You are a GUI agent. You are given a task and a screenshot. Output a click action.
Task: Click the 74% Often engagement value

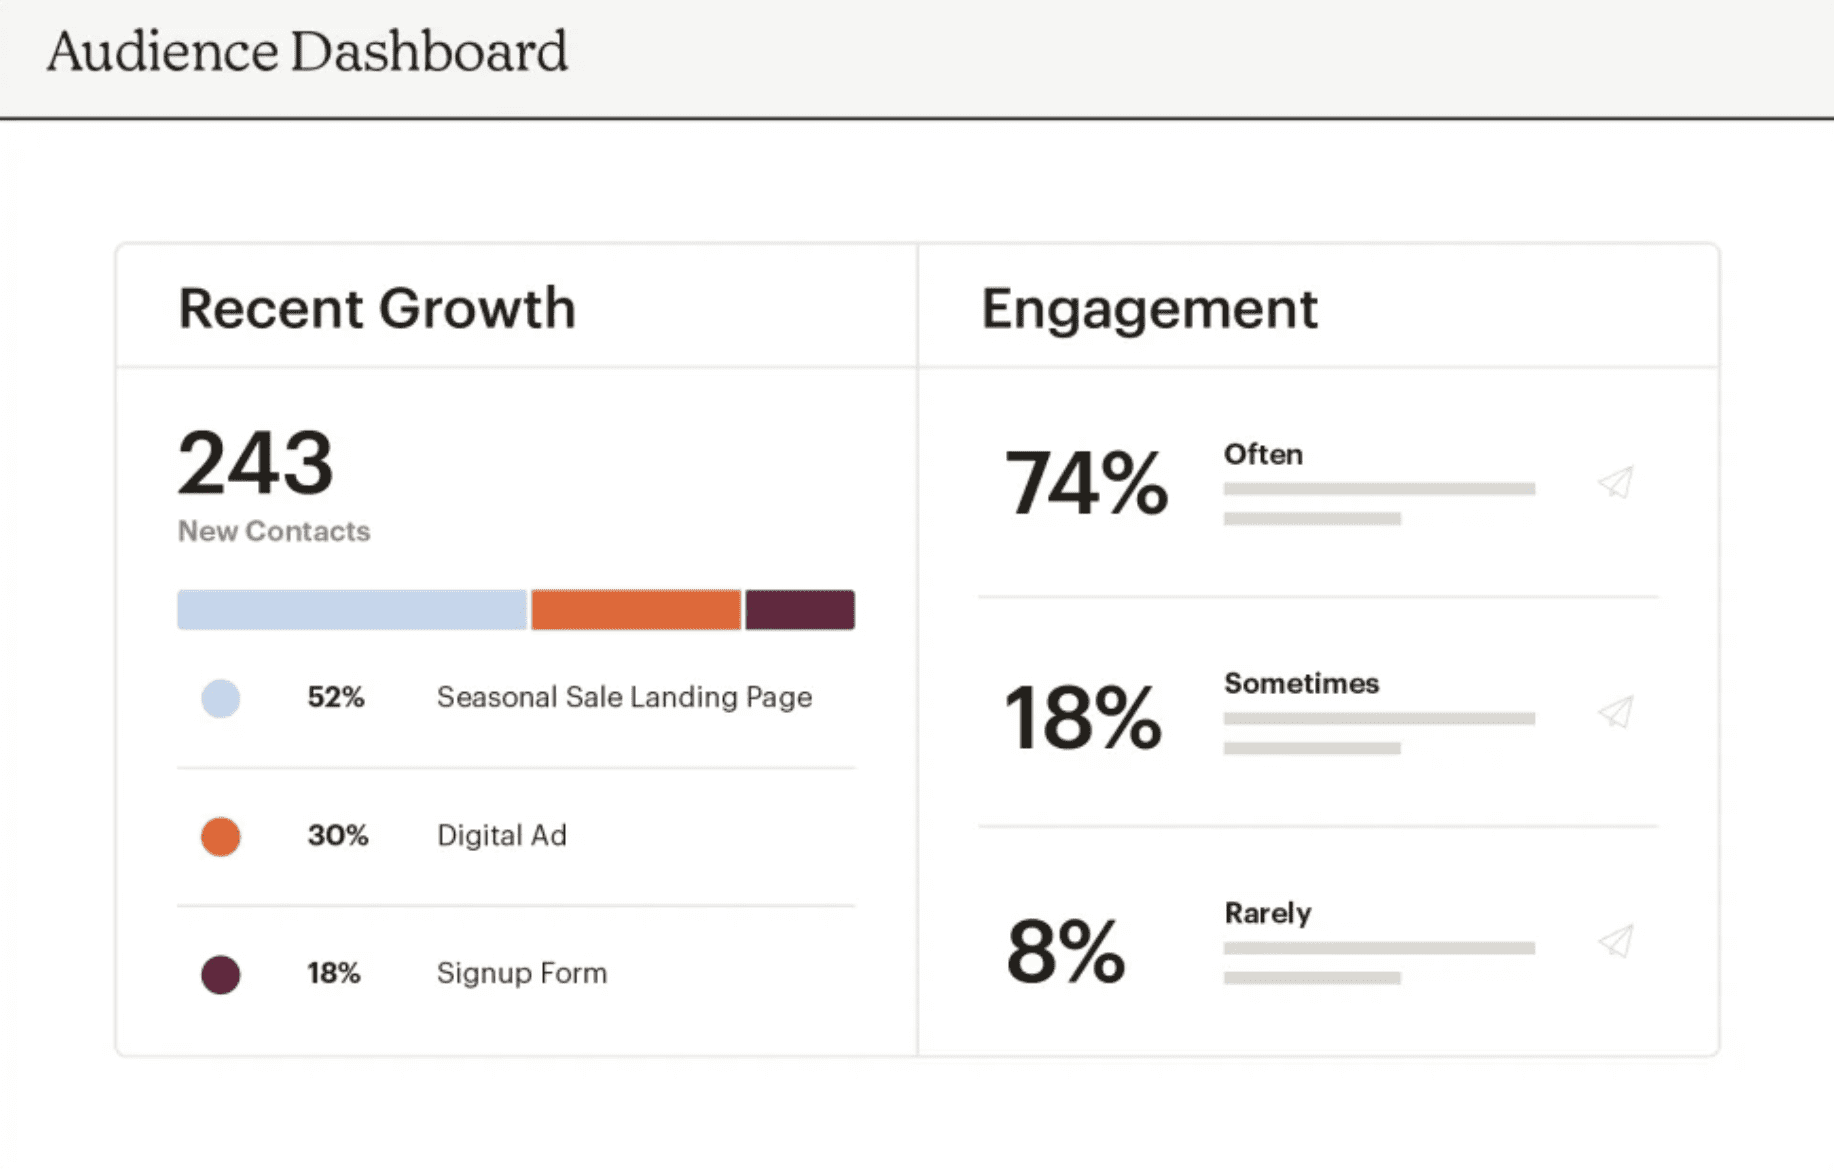click(1086, 483)
